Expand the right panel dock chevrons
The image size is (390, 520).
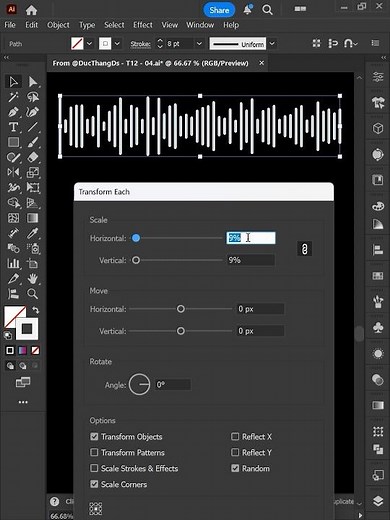[383, 58]
